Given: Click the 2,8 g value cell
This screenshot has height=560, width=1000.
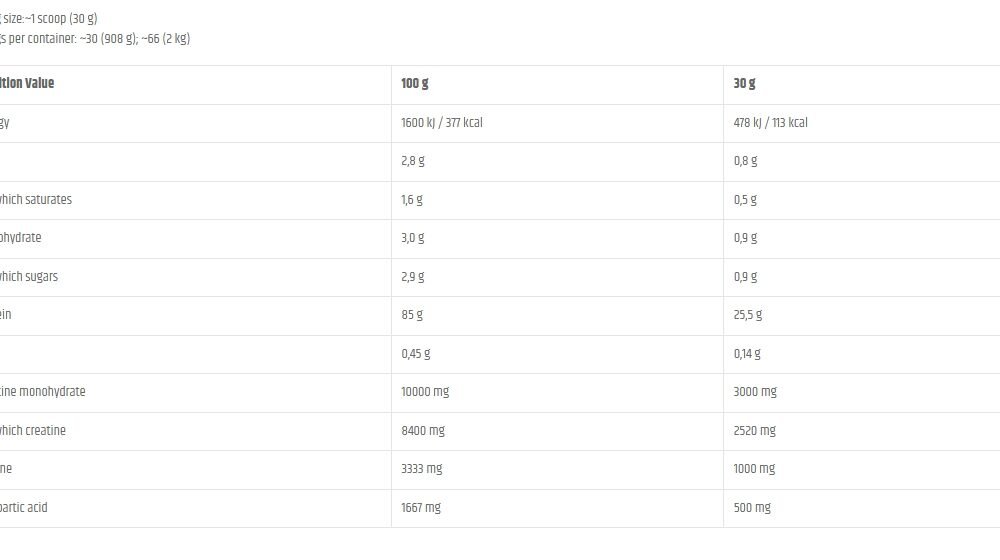Looking at the screenshot, I should point(412,161).
